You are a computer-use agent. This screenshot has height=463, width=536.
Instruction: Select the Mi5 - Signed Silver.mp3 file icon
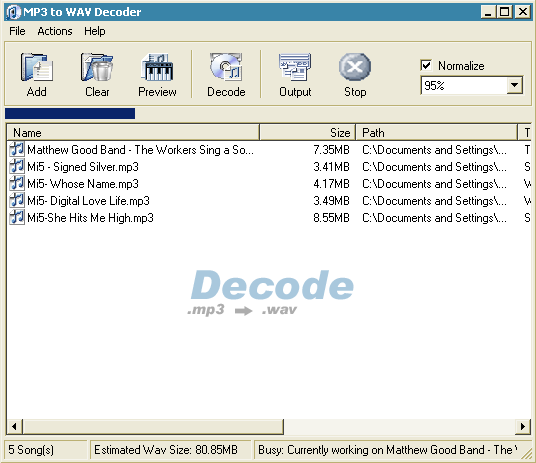pos(17,167)
